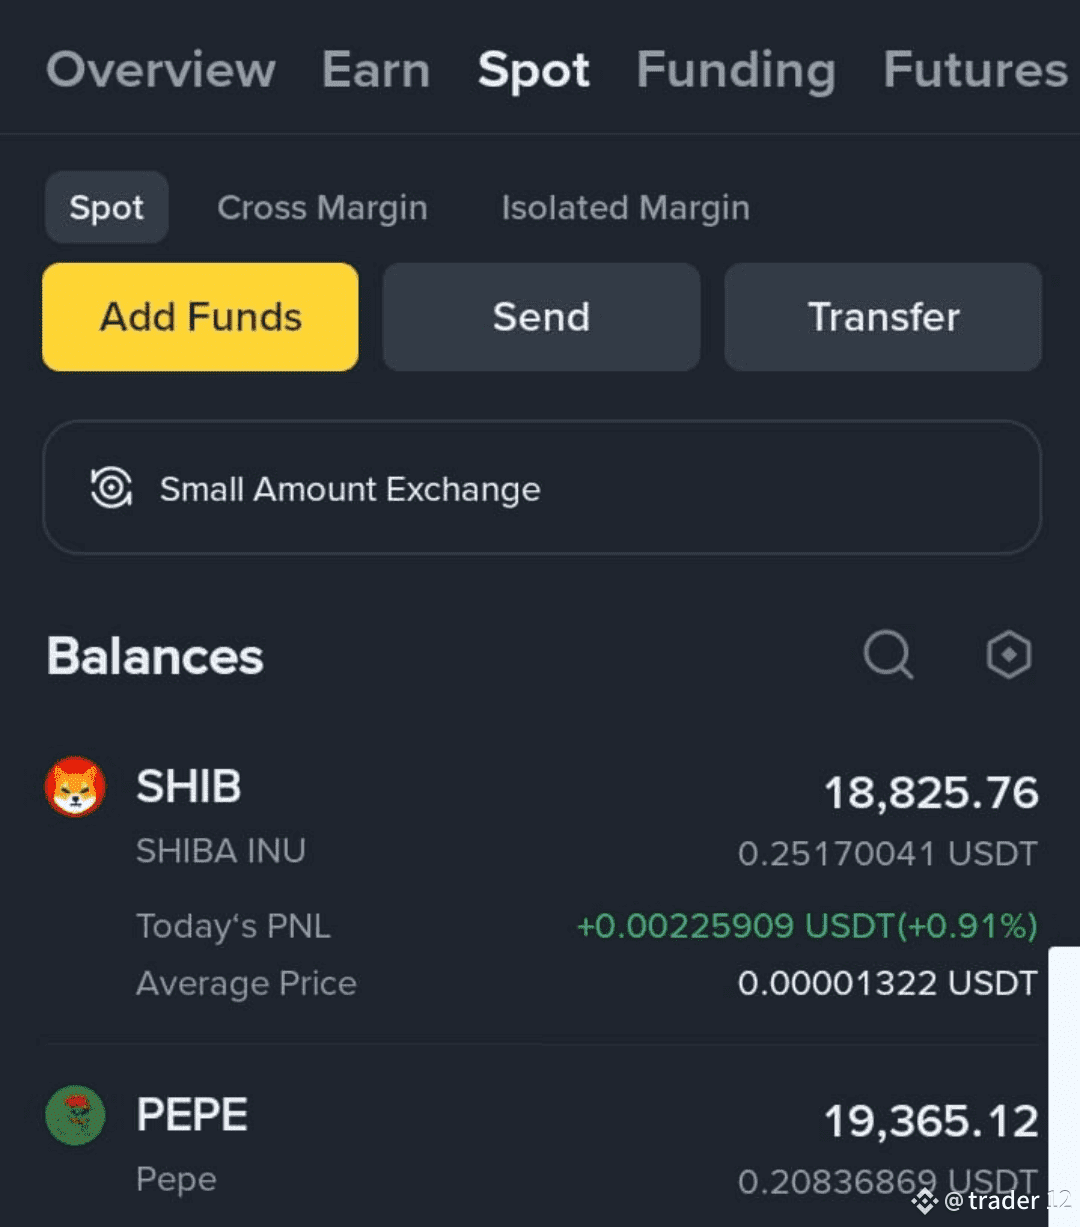Select the Cross Margin option

point(322,208)
